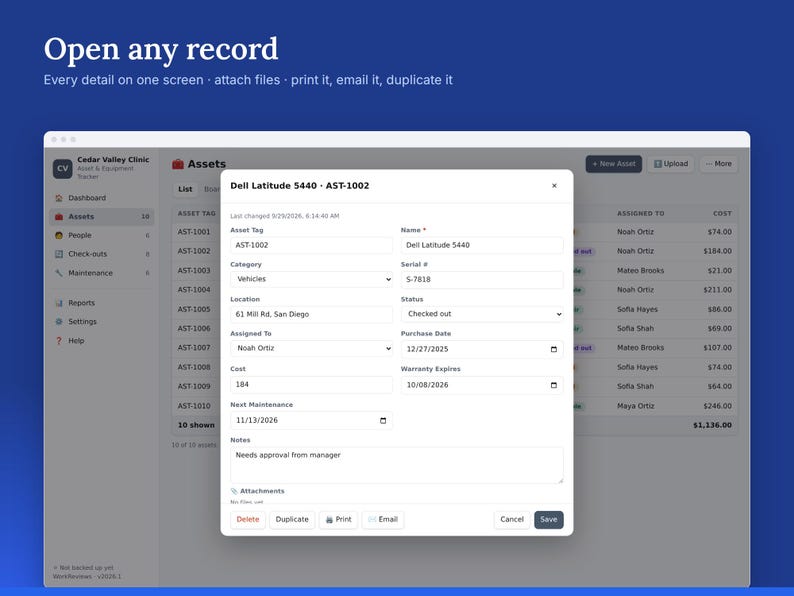Screen dimensions: 794x596
Task: Email the asset record
Action: pos(383,520)
